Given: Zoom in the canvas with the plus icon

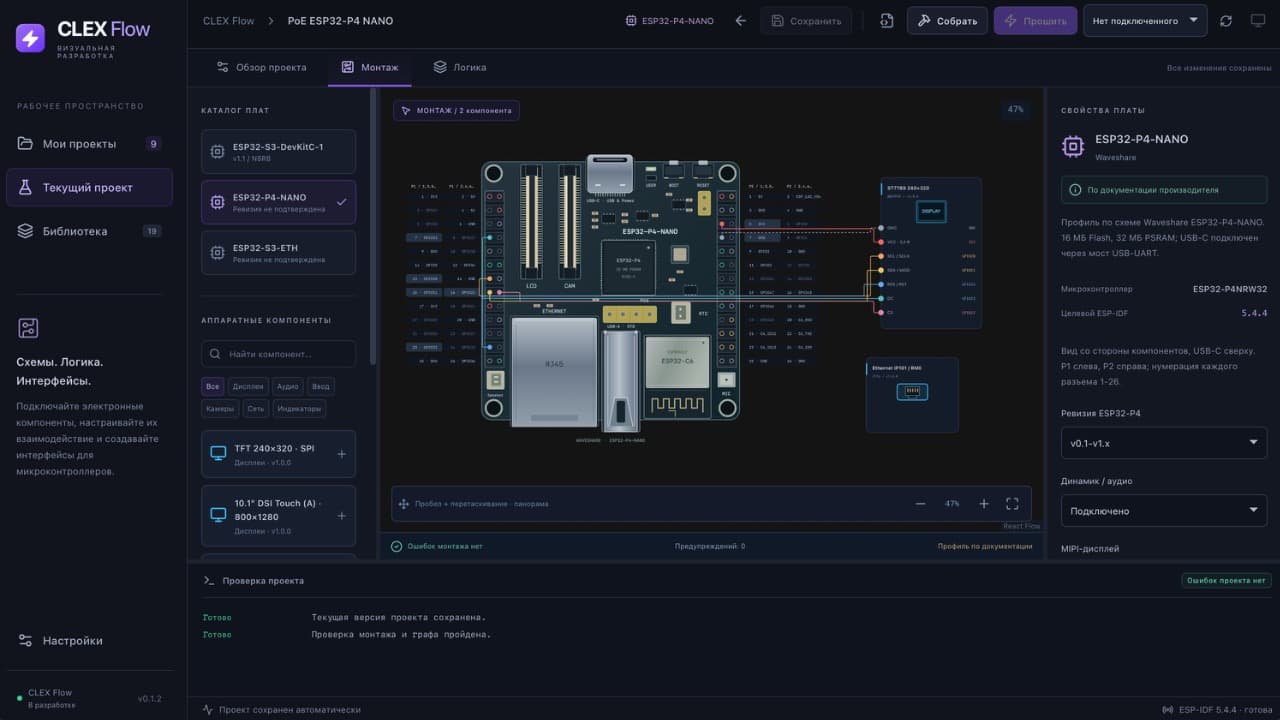Looking at the screenshot, I should (x=984, y=504).
